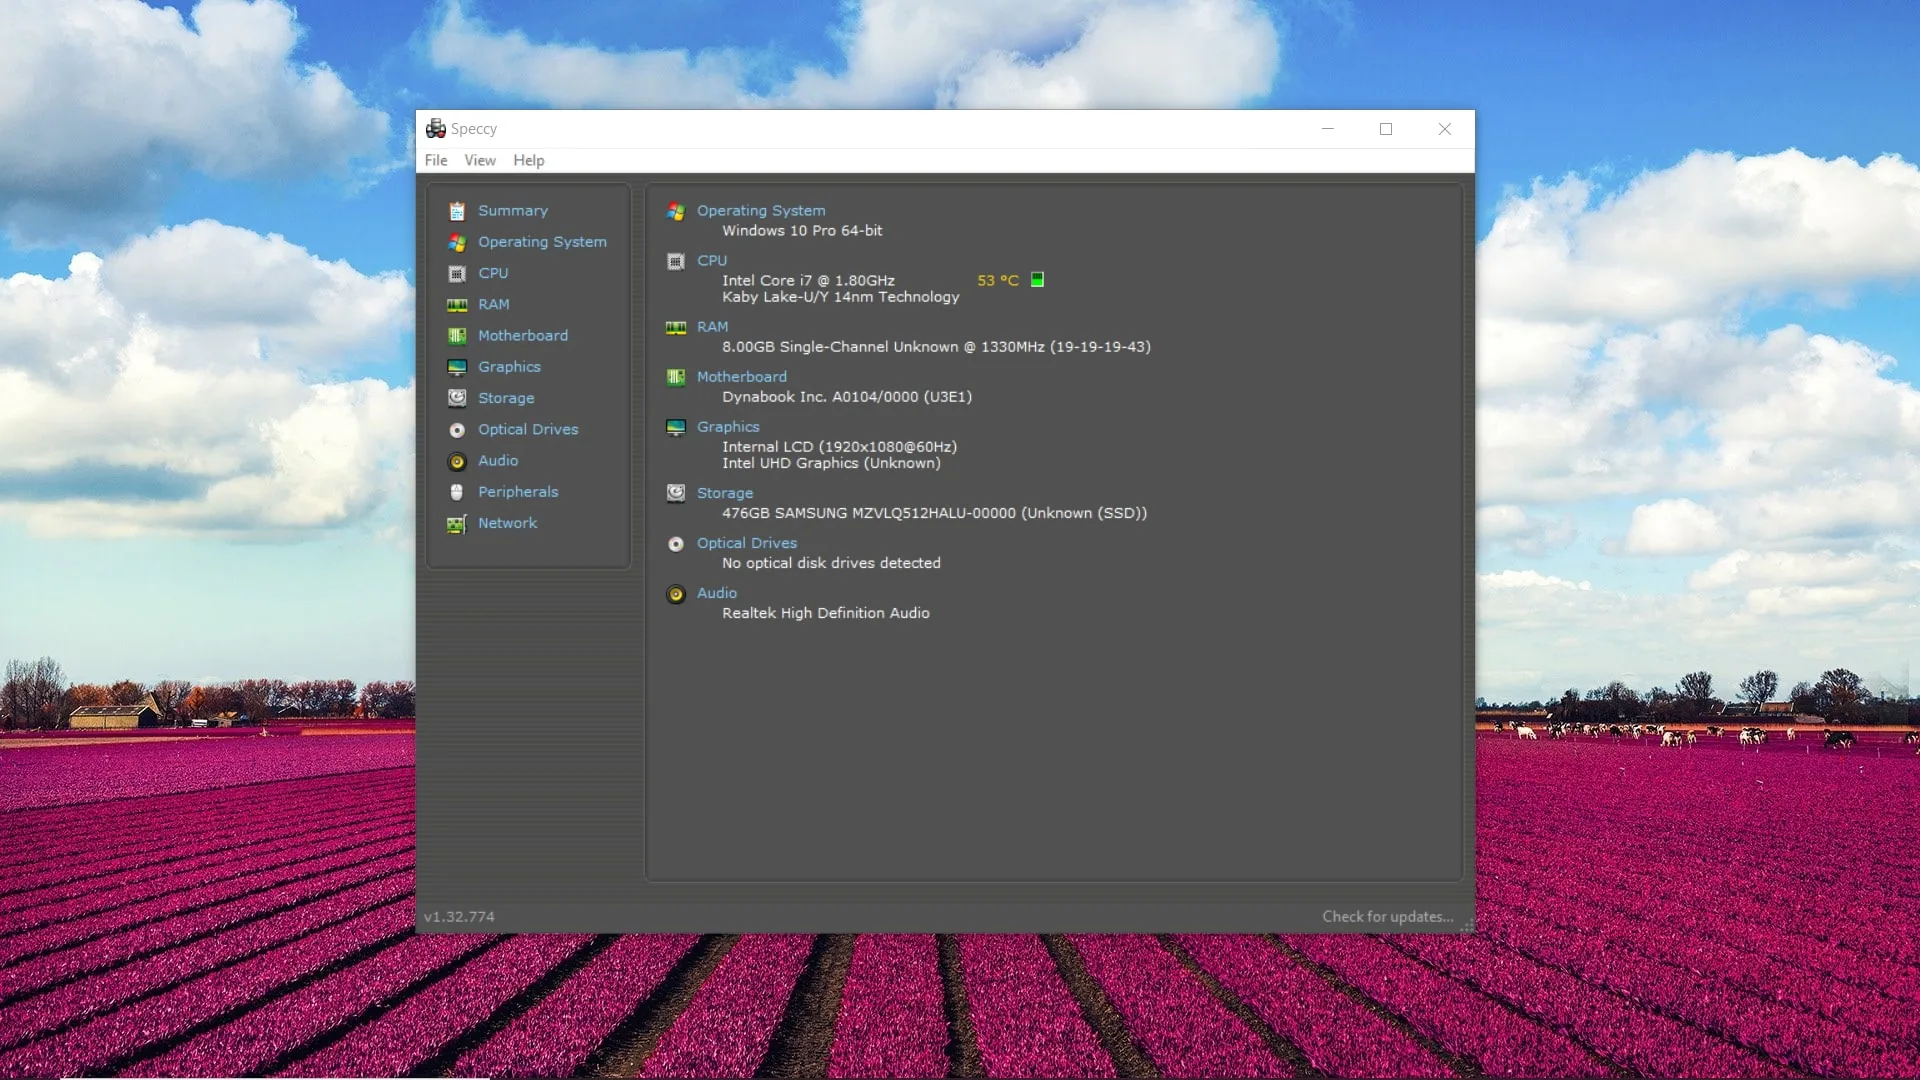Image resolution: width=1920 pixels, height=1080 pixels.
Task: Open the Audio heading link in summary
Action: pyautogui.click(x=716, y=593)
